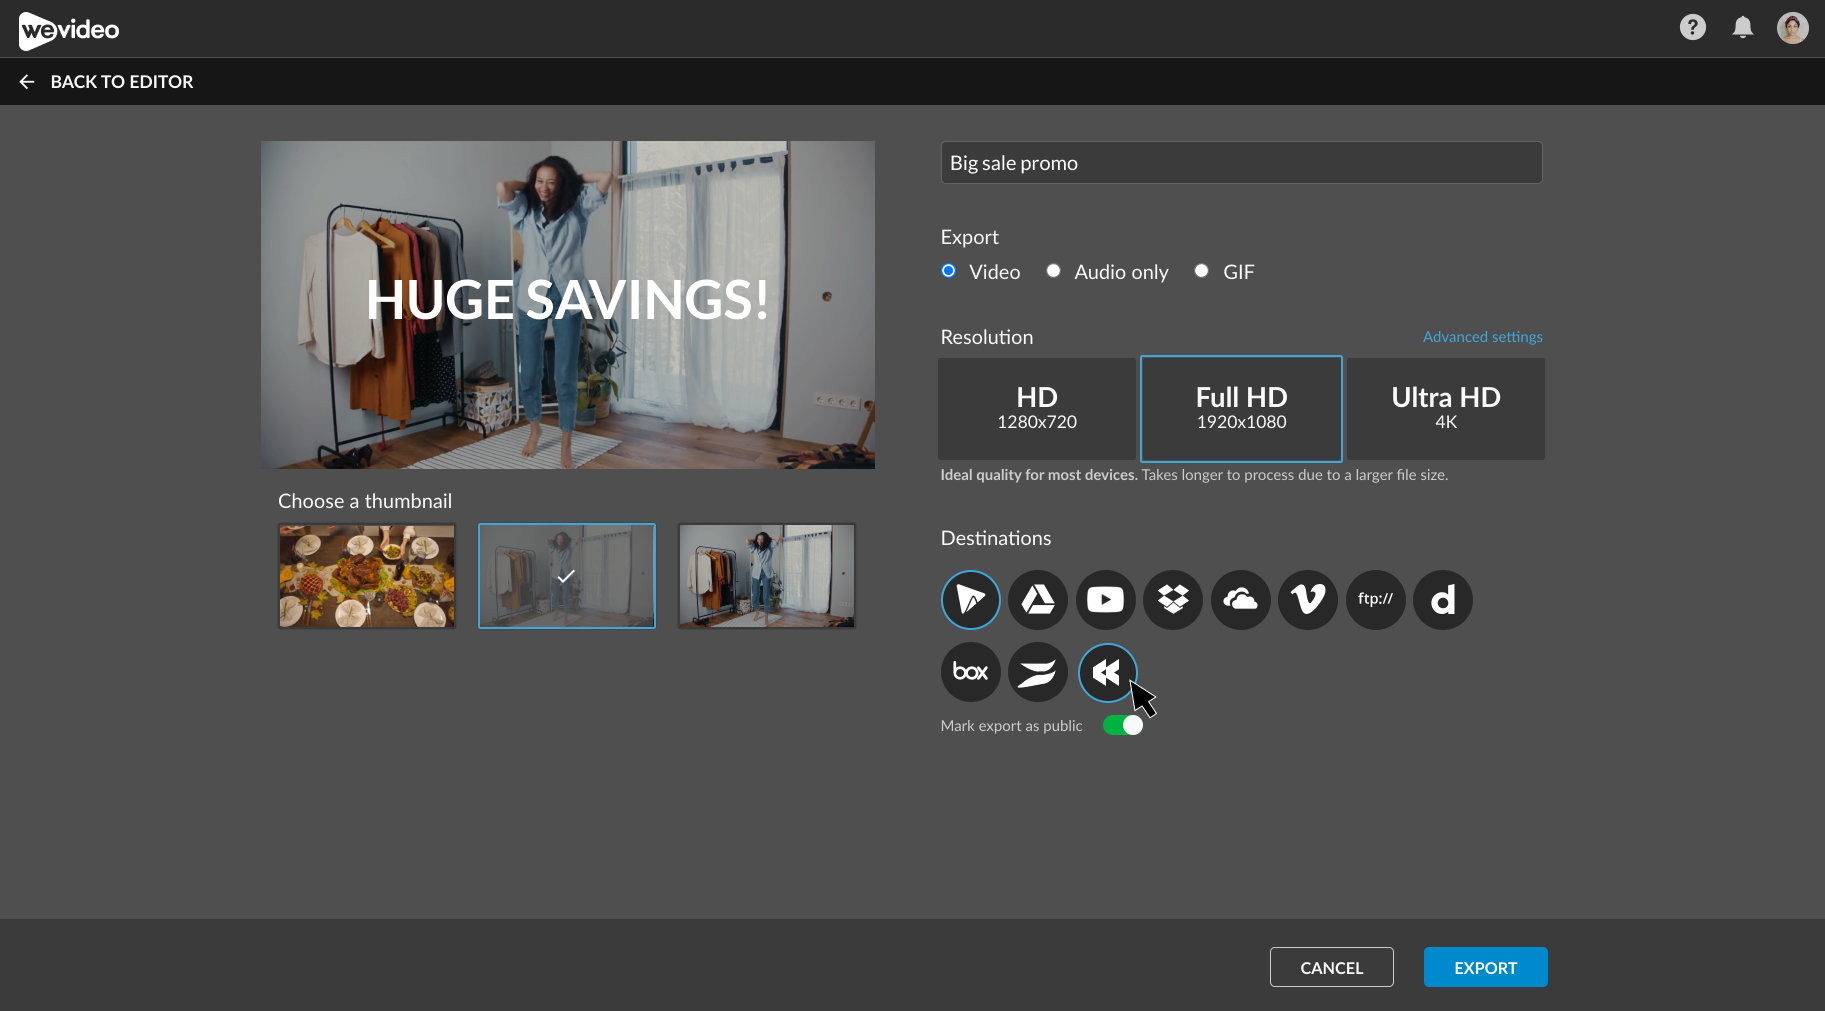Choose the Box destination icon

[970, 672]
